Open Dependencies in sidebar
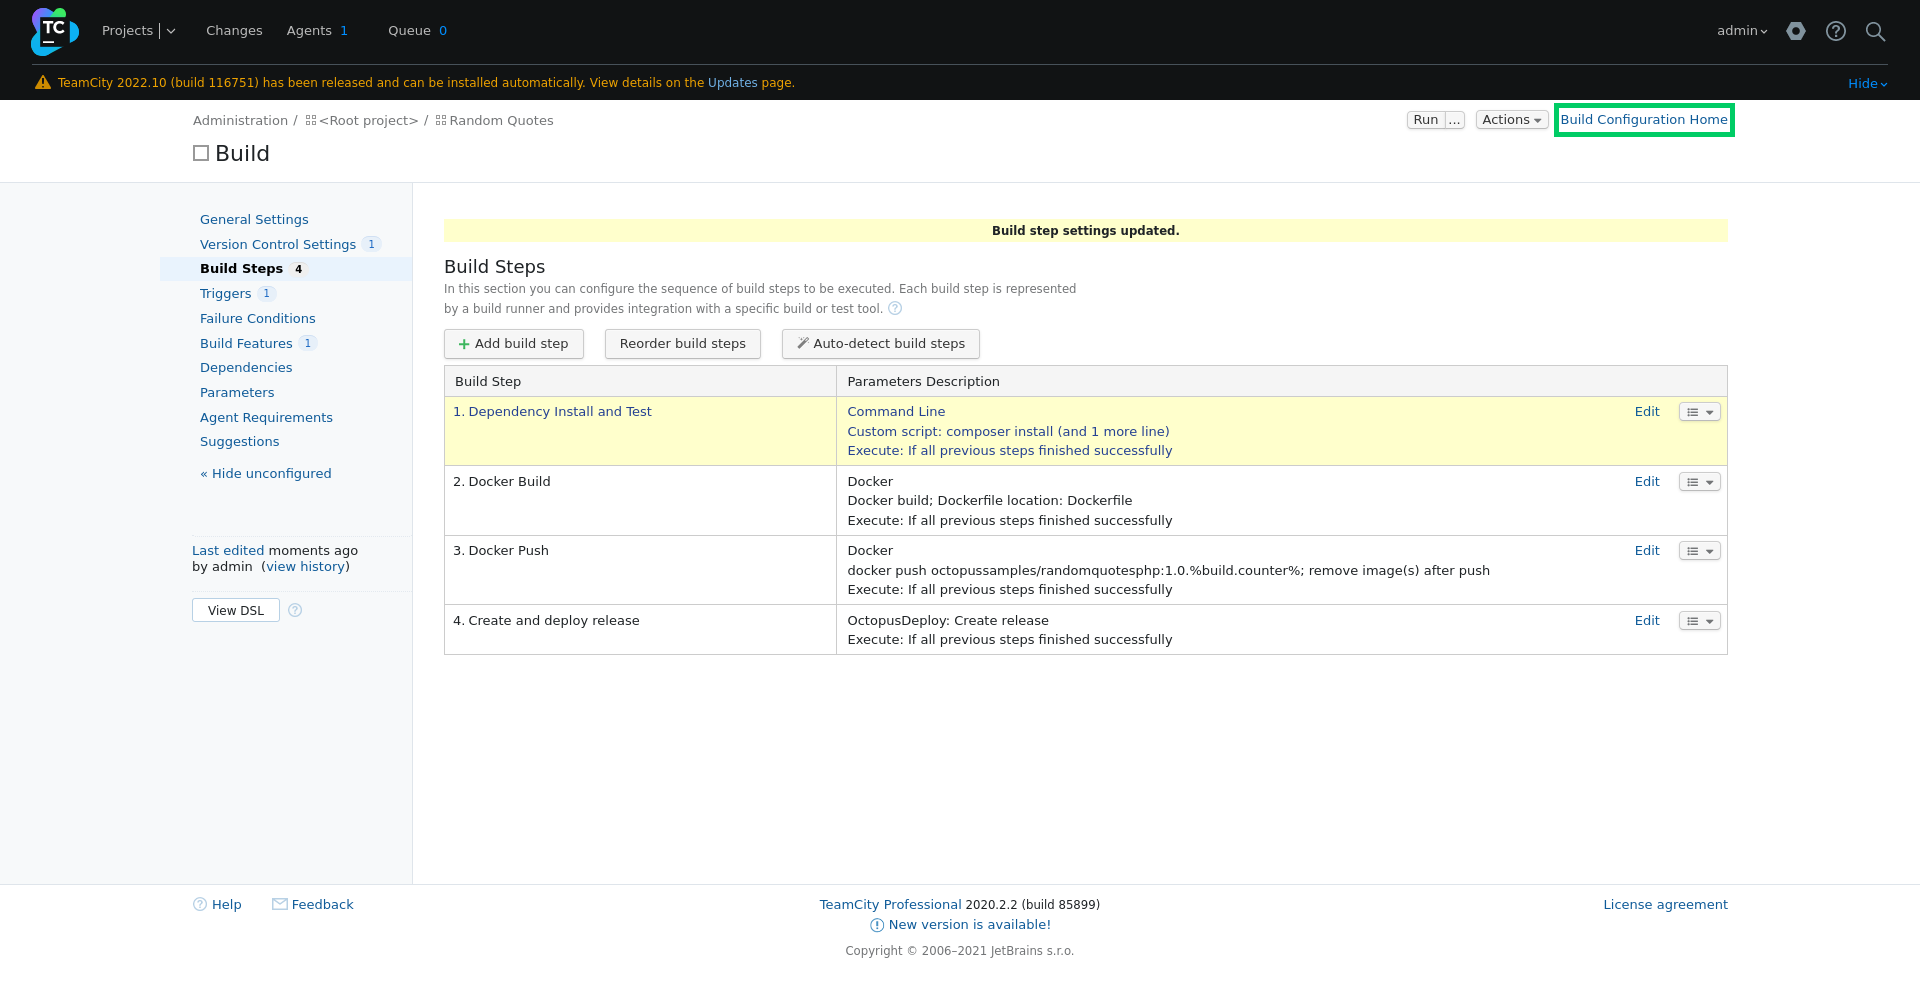Image resolution: width=1920 pixels, height=995 pixels. click(246, 368)
